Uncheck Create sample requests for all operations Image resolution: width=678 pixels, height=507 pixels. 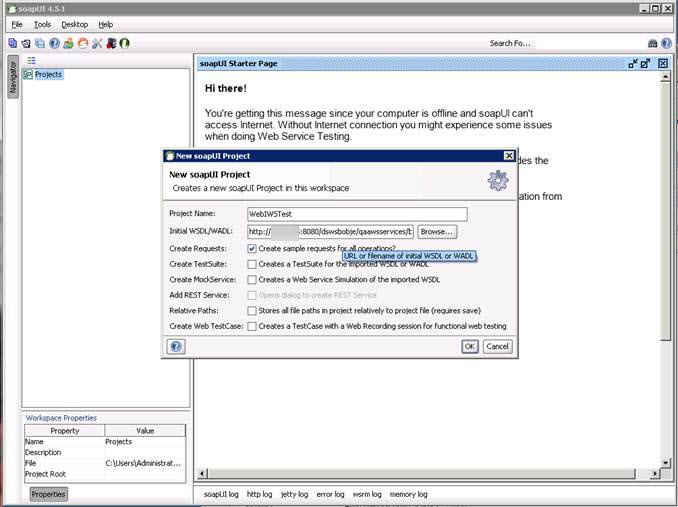(252, 249)
